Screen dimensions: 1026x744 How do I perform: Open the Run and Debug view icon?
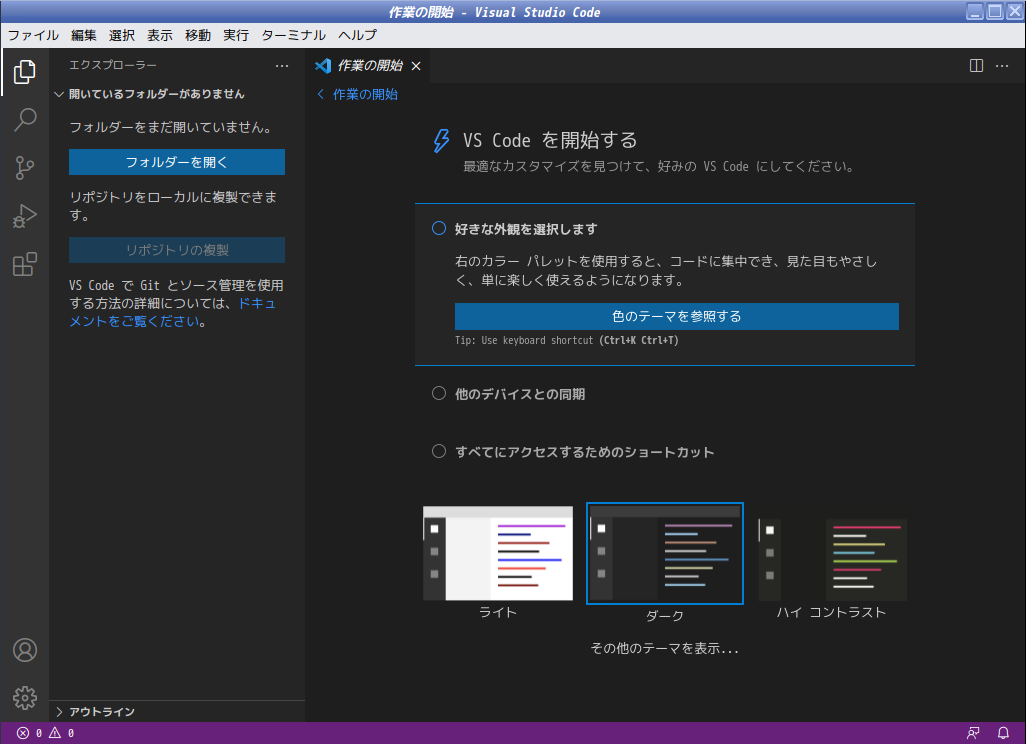(25, 216)
